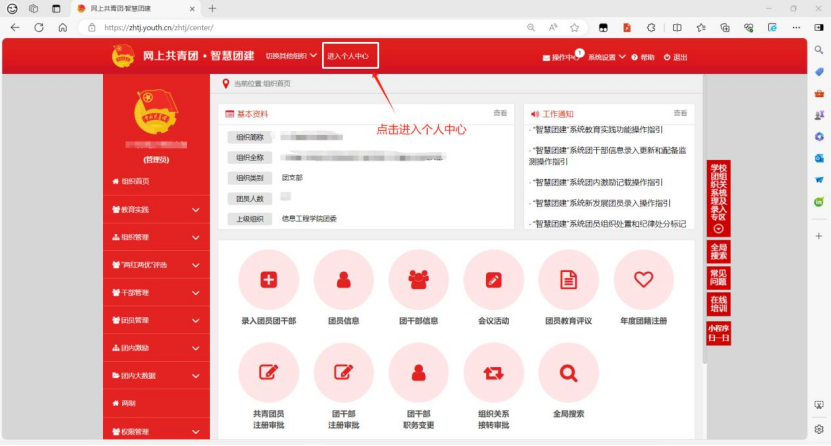Open 团干部信息录入更新和配备监测 notice
This screenshot has height=446, width=831.
click(x=608, y=156)
